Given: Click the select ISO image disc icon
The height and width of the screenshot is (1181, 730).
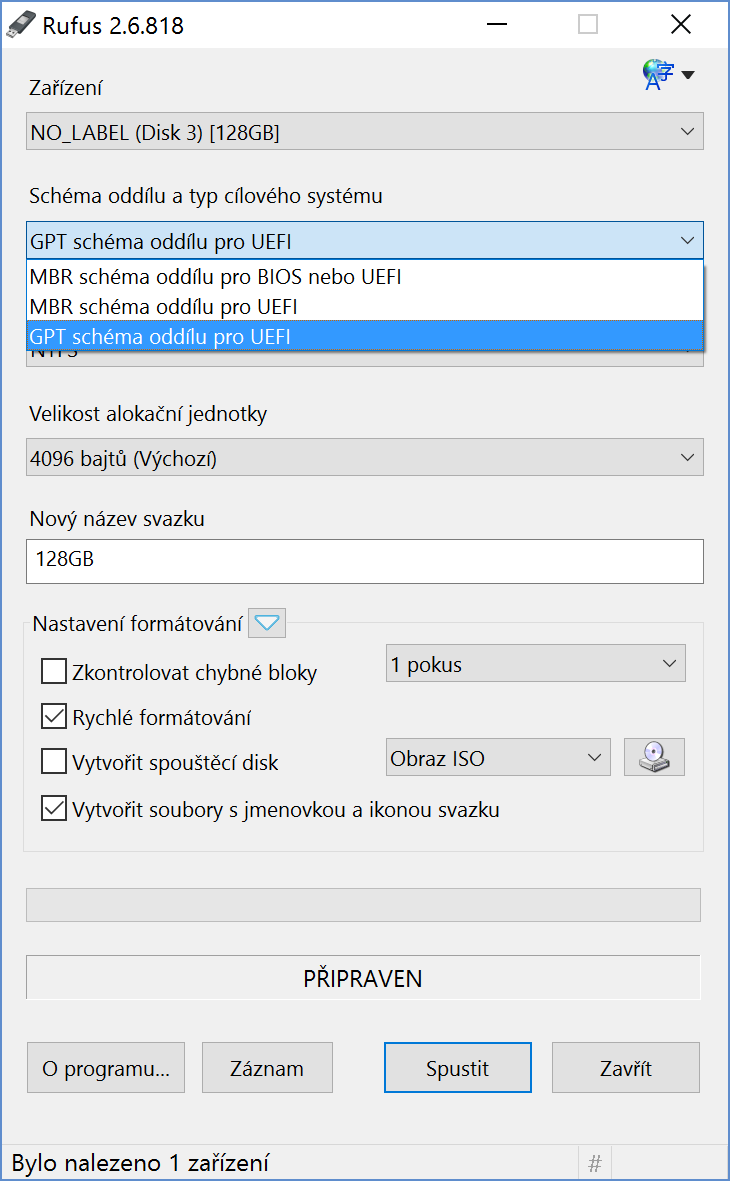Looking at the screenshot, I should pos(654,758).
